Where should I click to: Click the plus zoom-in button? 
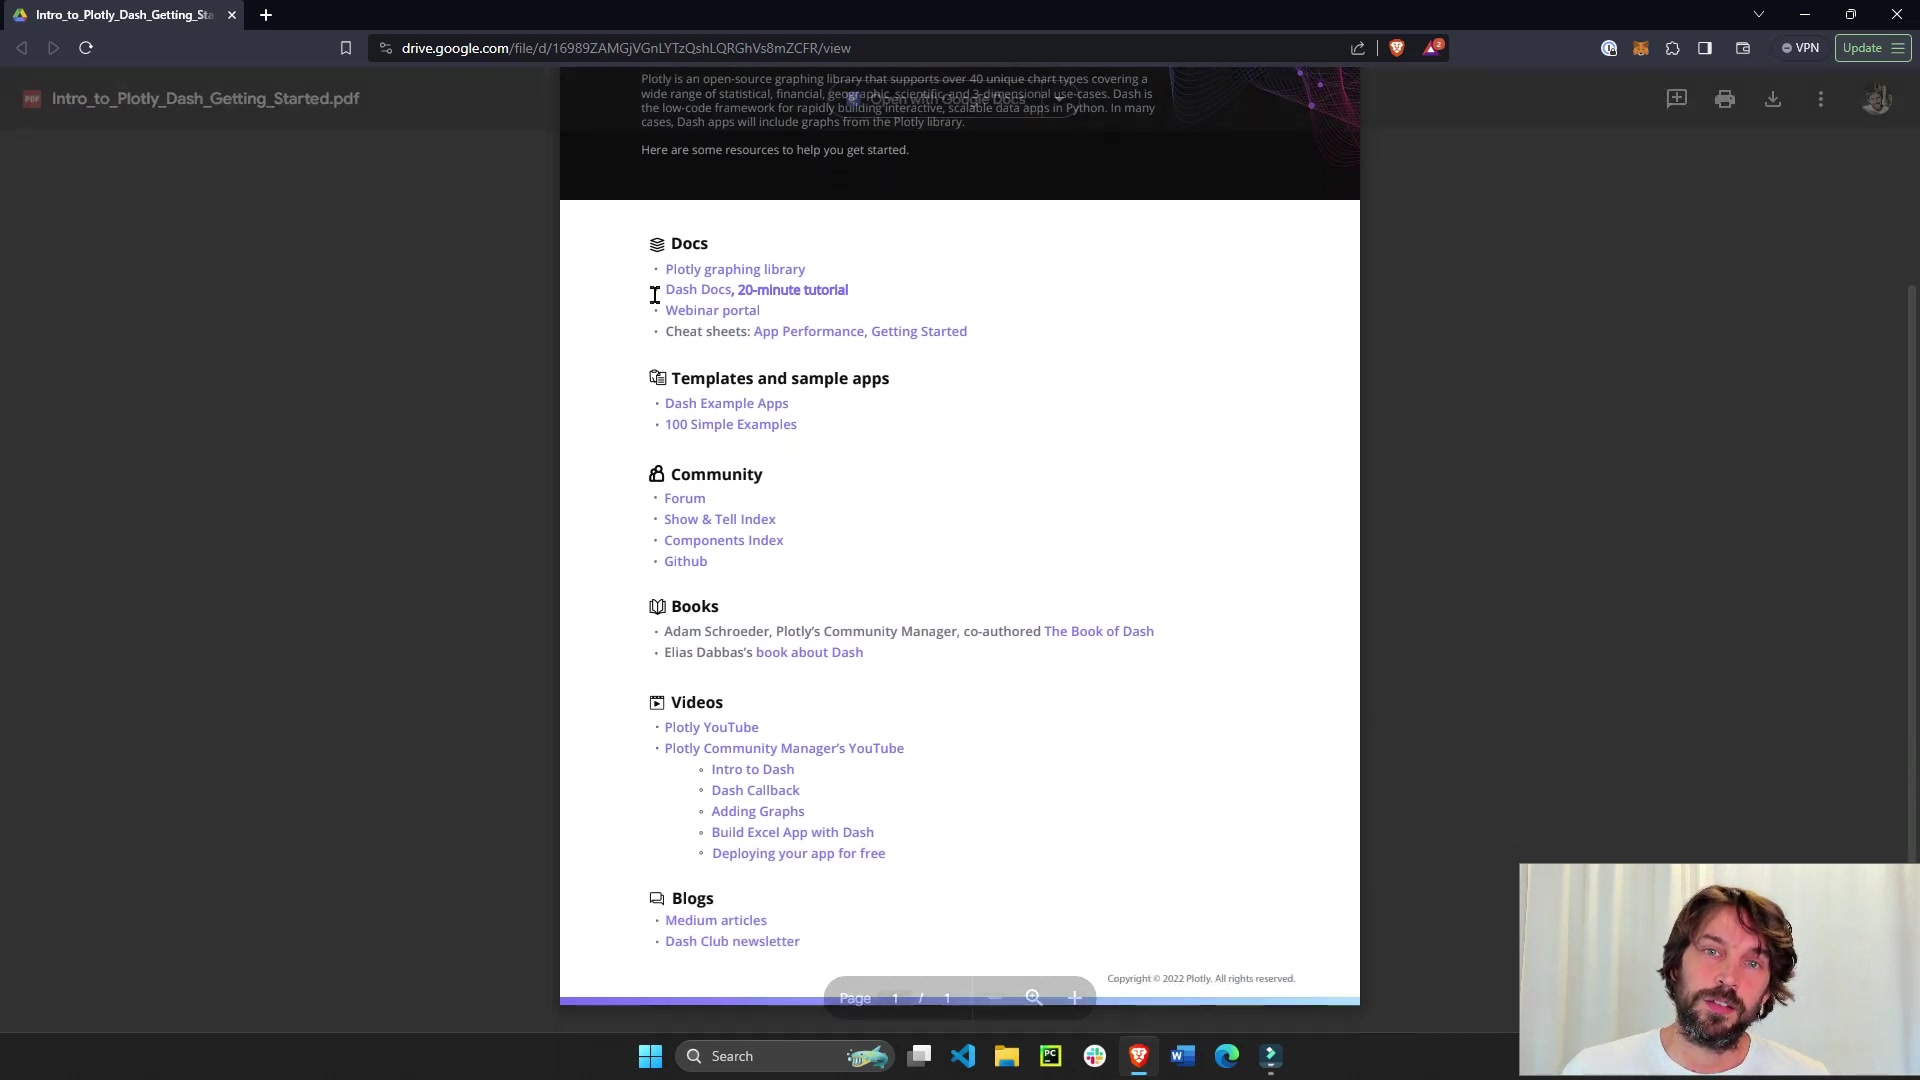1074,998
